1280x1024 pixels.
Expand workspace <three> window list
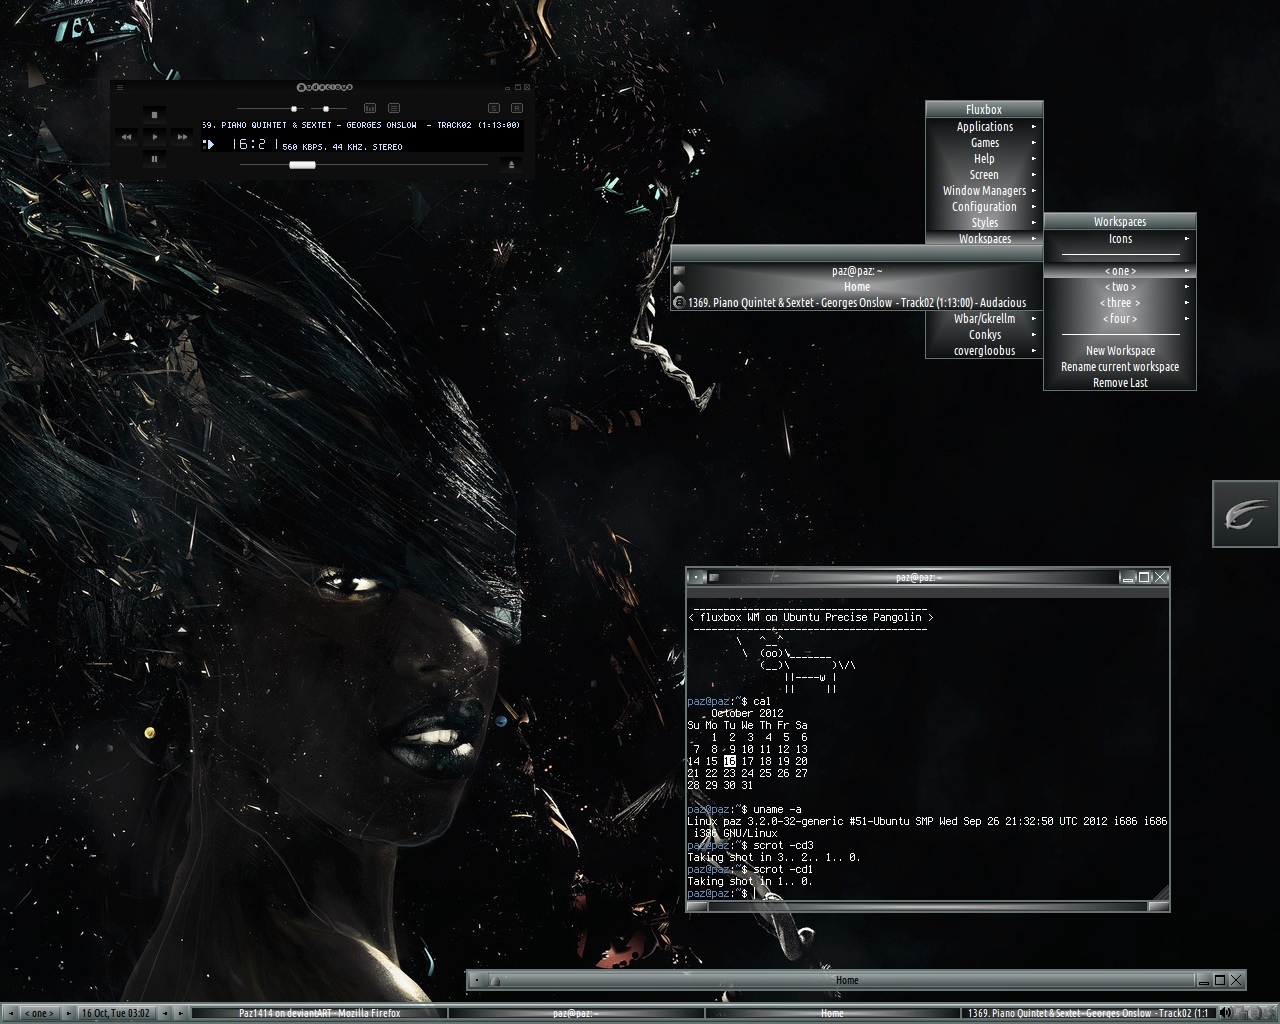tap(1120, 303)
